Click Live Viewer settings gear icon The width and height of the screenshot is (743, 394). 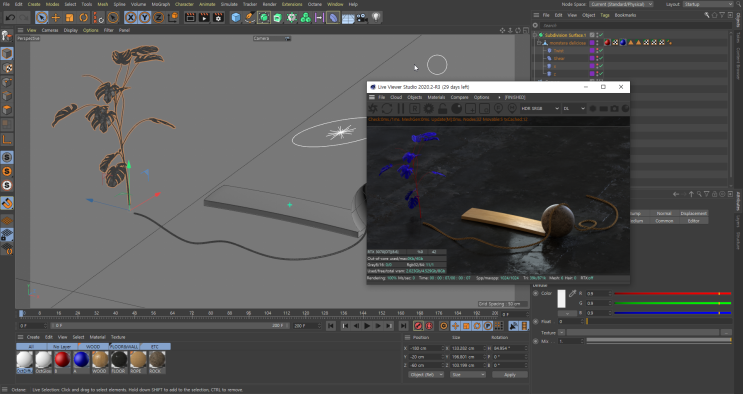[428, 109]
